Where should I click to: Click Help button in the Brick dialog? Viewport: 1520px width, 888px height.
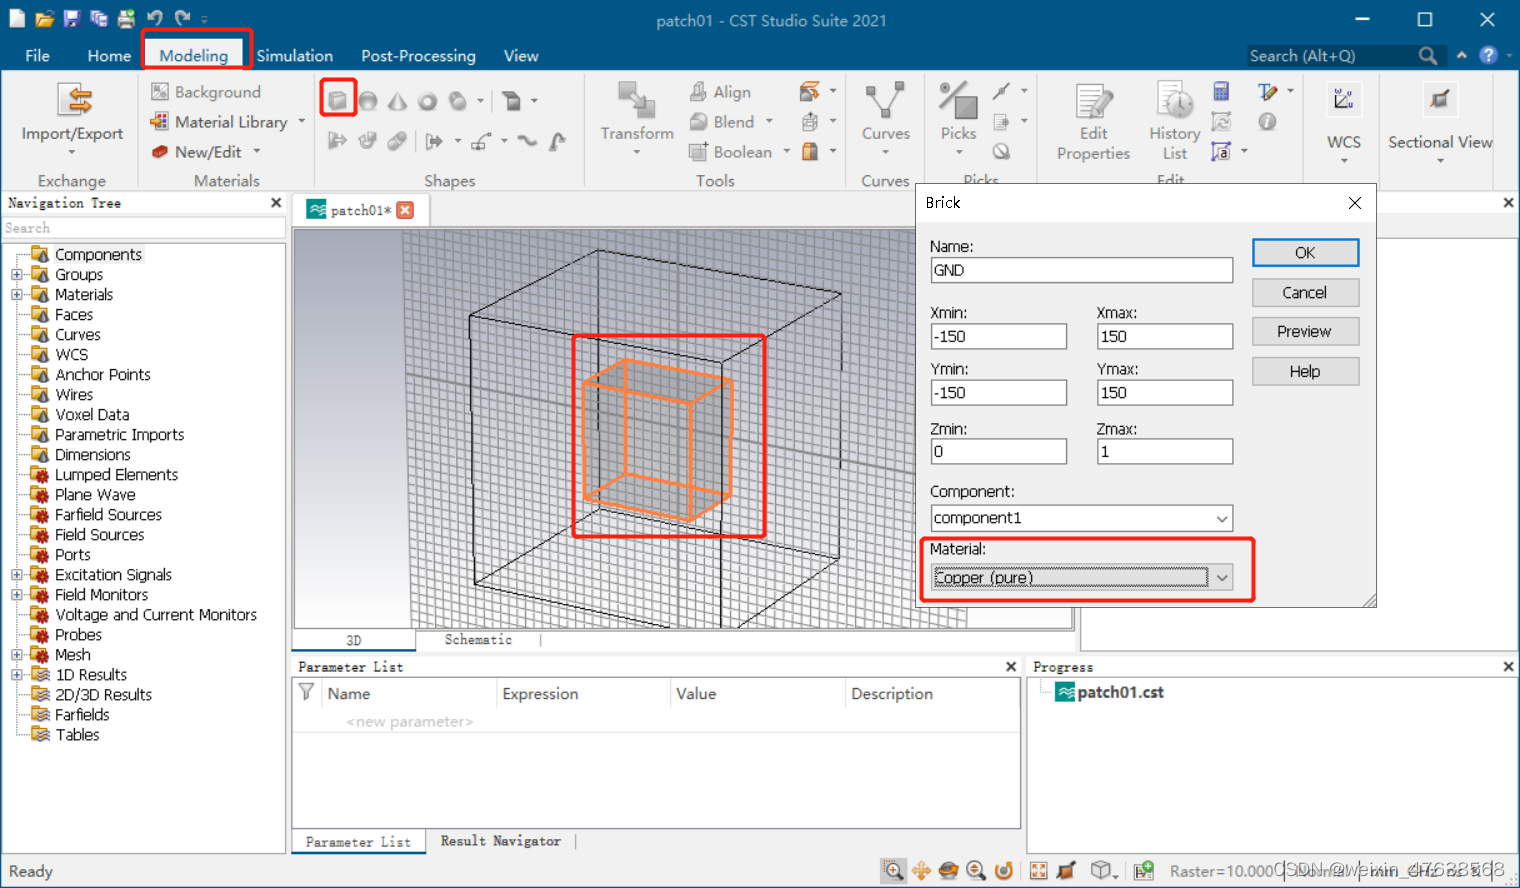1305,371
